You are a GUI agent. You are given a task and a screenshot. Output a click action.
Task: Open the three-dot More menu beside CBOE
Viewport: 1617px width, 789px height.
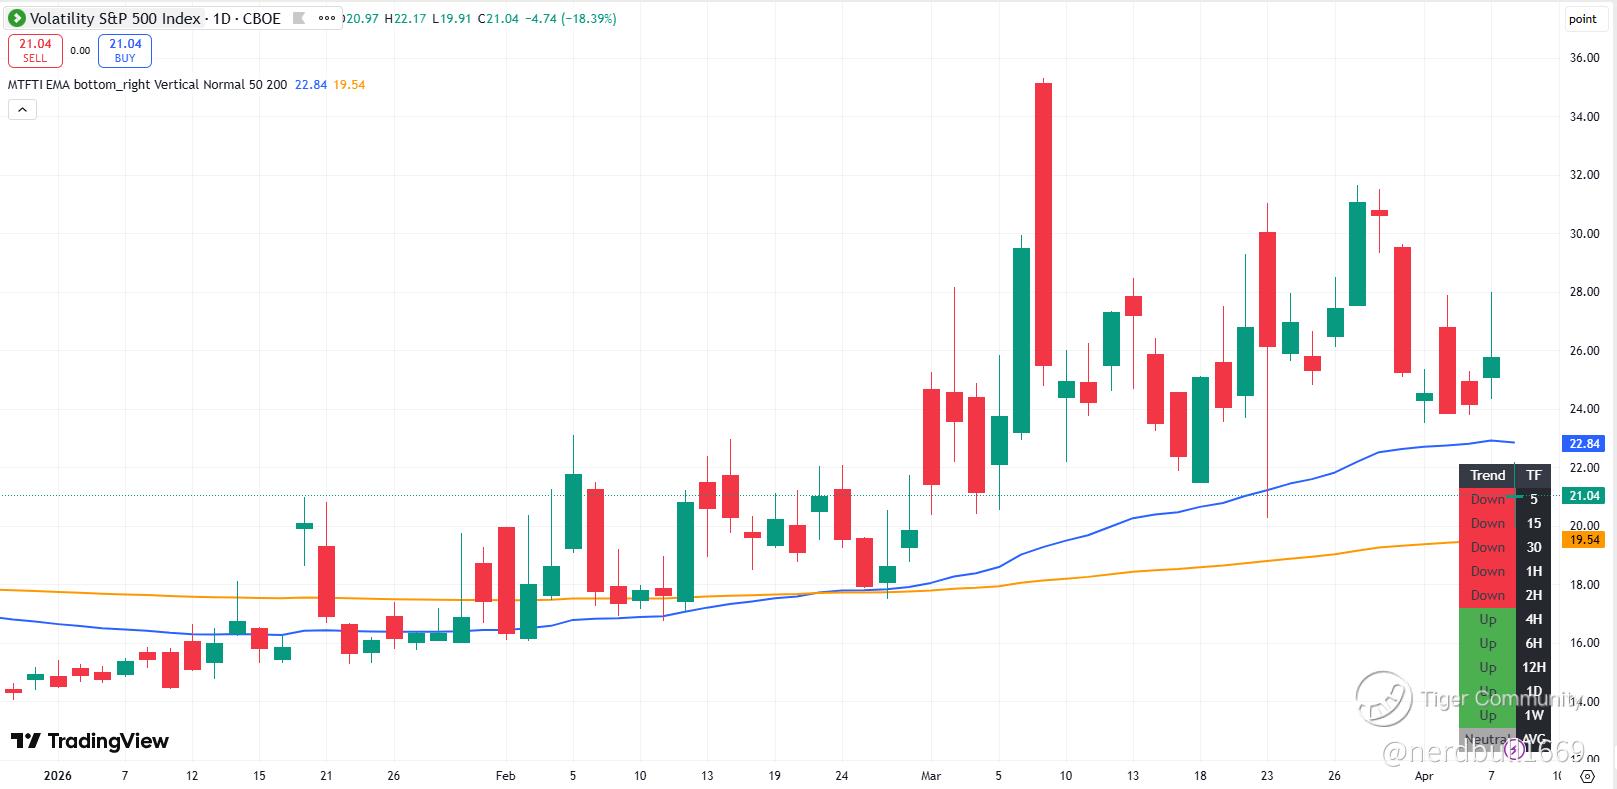point(327,18)
